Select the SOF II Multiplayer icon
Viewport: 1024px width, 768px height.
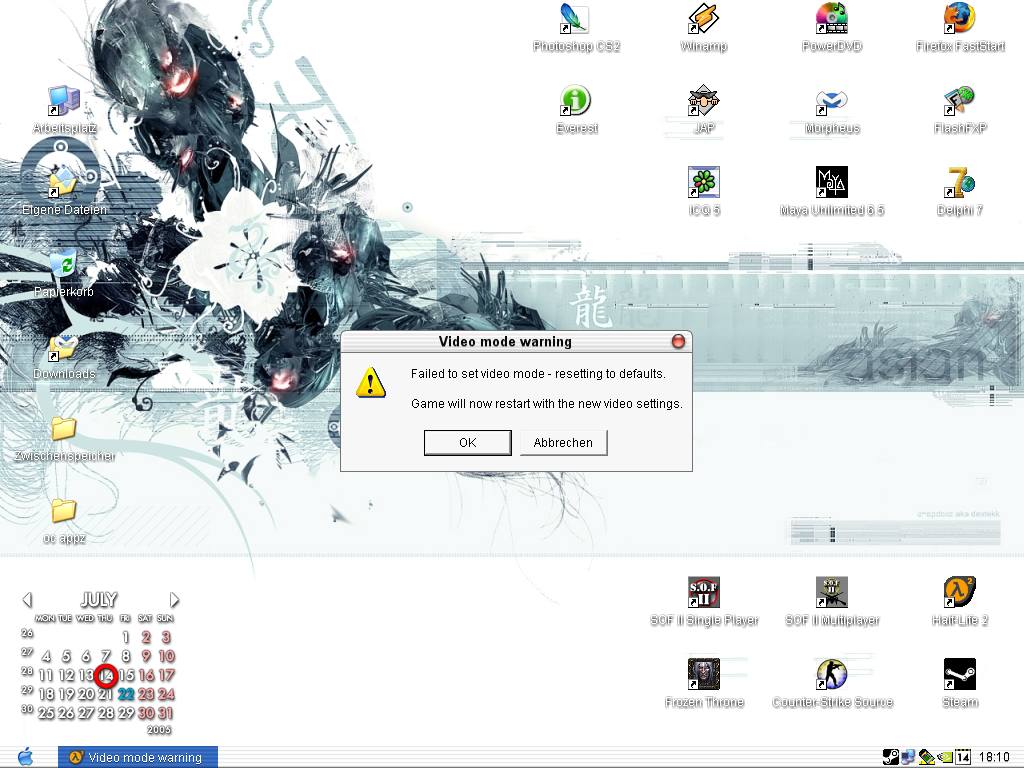tap(831, 592)
